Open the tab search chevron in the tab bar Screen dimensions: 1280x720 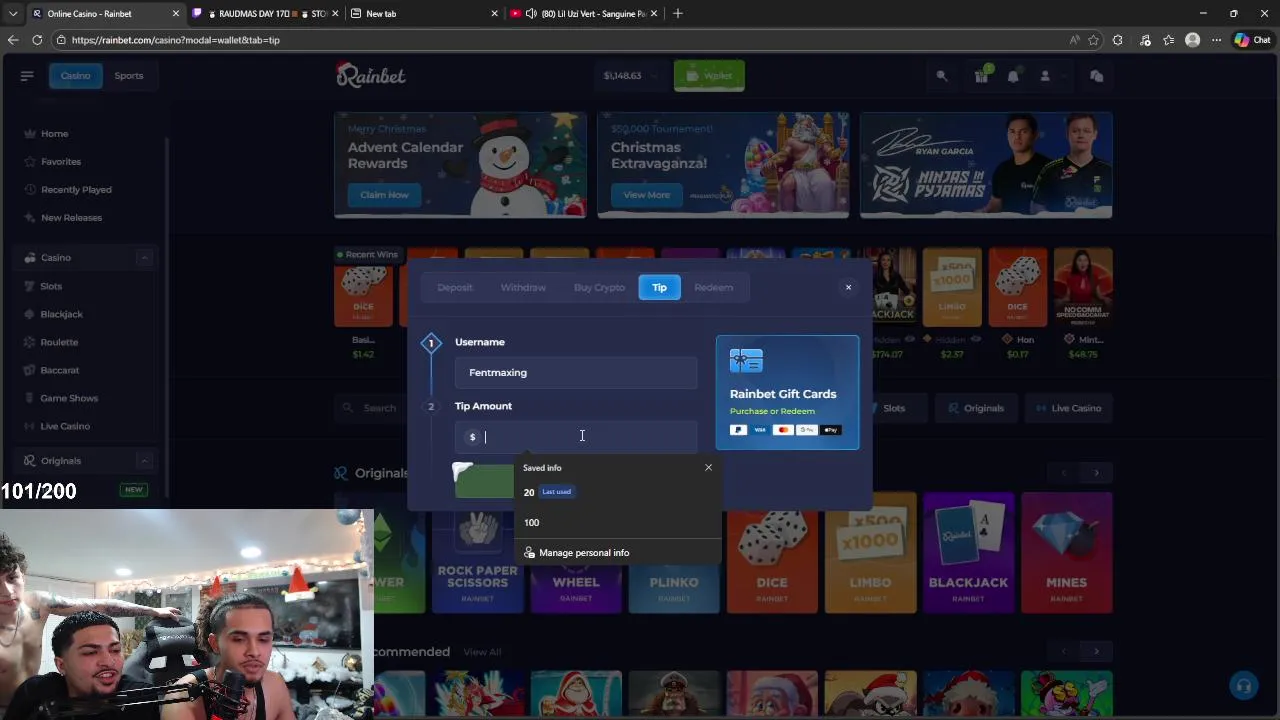click(13, 13)
